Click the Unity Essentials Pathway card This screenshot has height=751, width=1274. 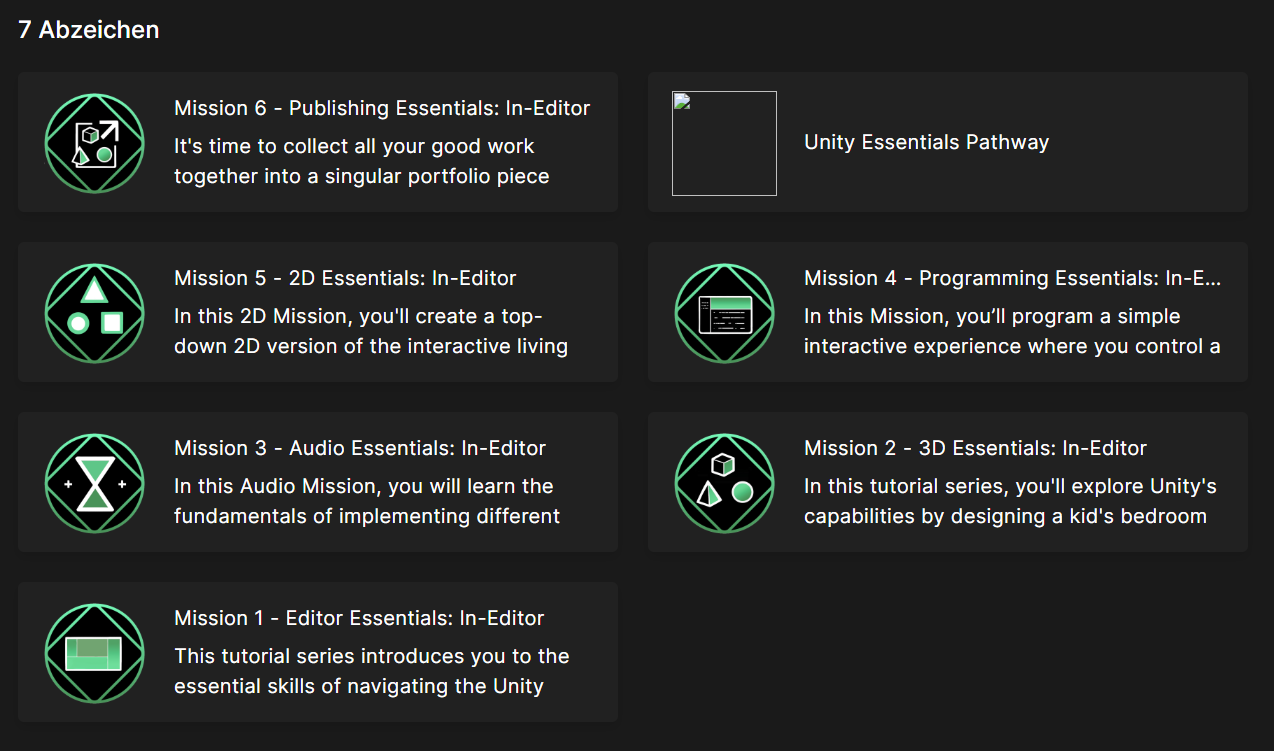click(x=948, y=141)
